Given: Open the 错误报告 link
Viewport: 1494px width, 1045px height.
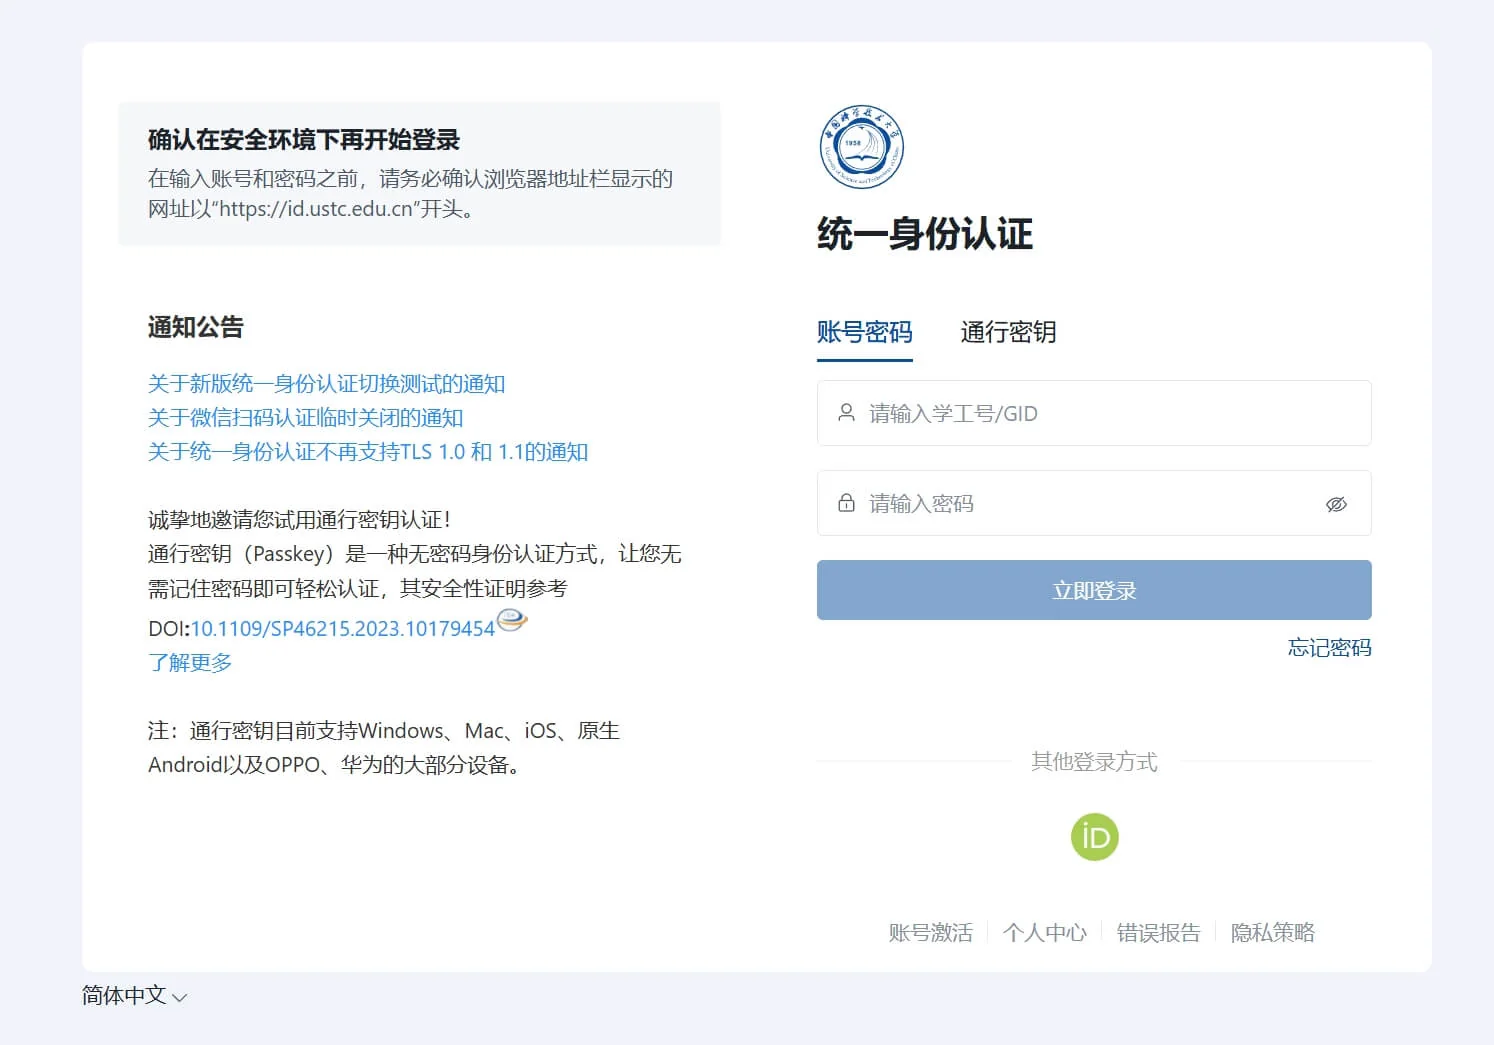Looking at the screenshot, I should (x=1158, y=933).
